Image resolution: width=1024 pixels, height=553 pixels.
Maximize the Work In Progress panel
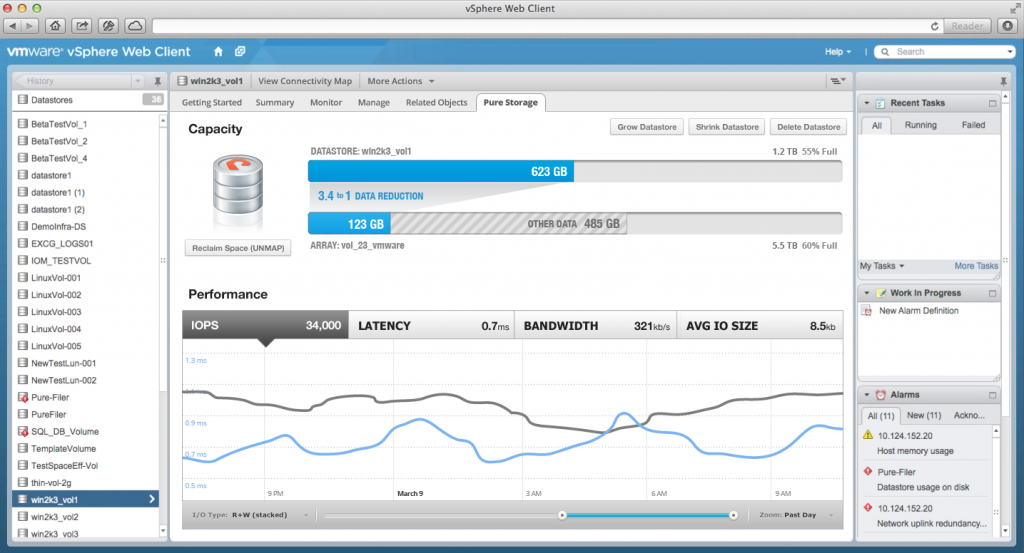click(993, 293)
